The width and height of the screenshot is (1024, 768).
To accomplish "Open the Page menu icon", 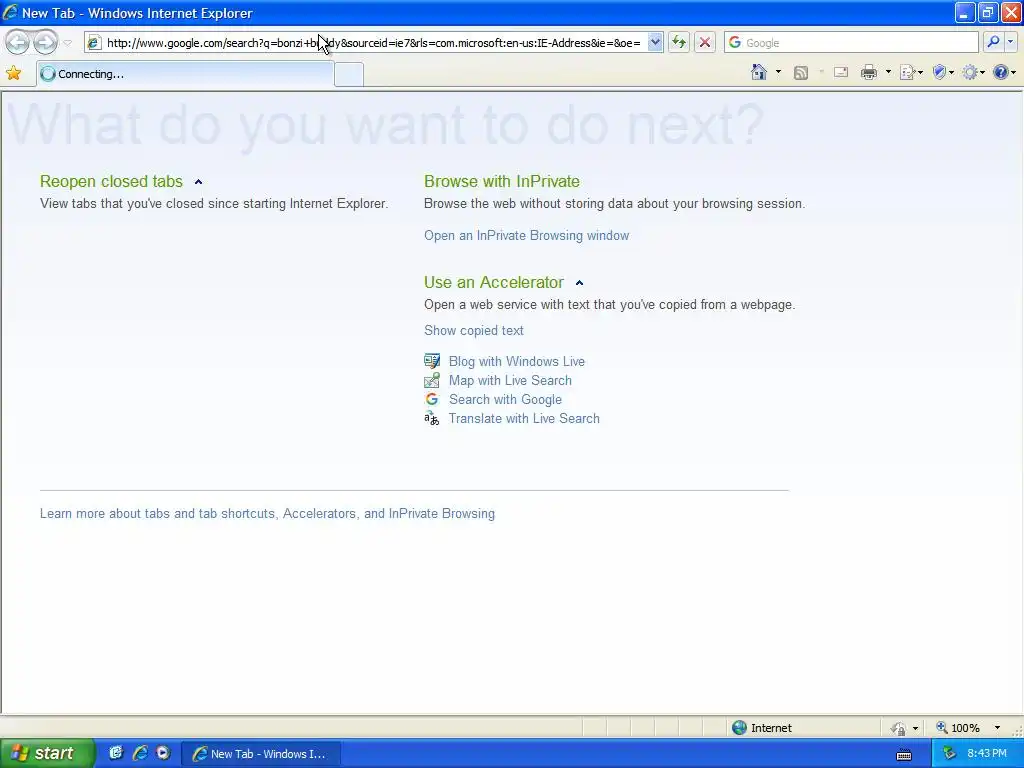I will (910, 72).
